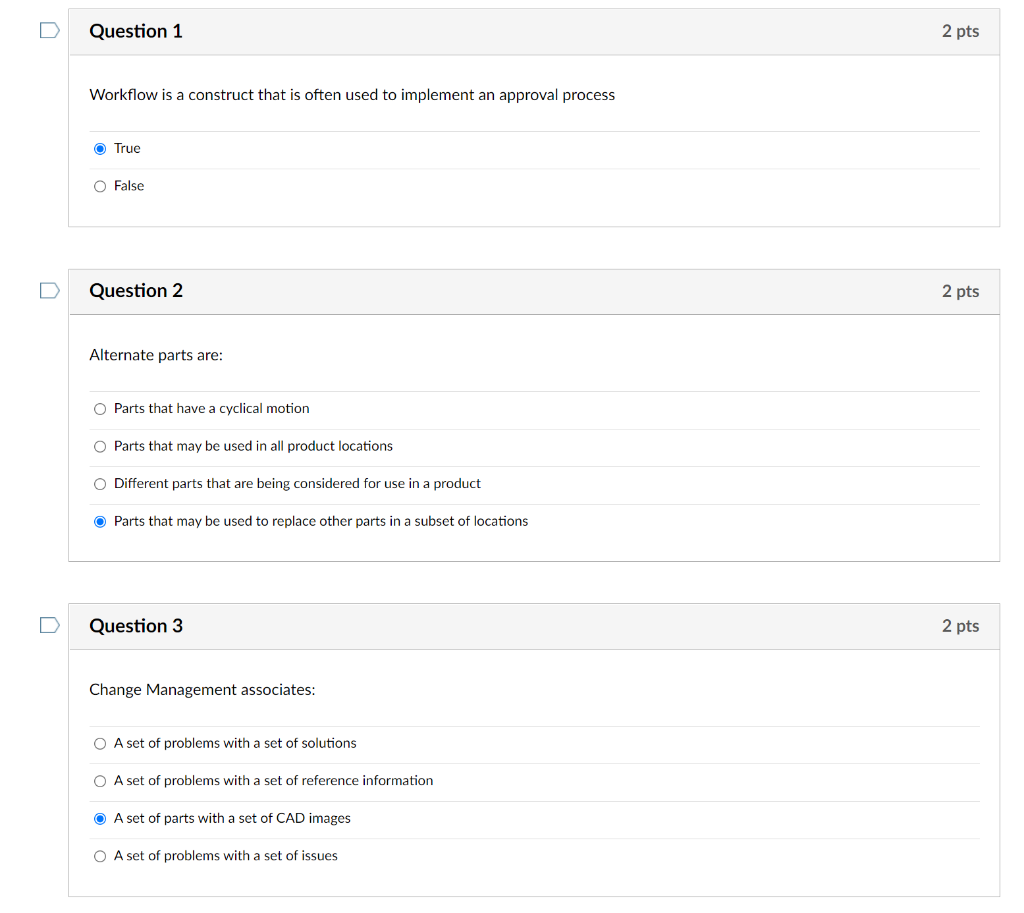This screenshot has width=1024, height=913.
Task: Choose 'A set of problems with a set of solutions'
Action: tap(100, 743)
